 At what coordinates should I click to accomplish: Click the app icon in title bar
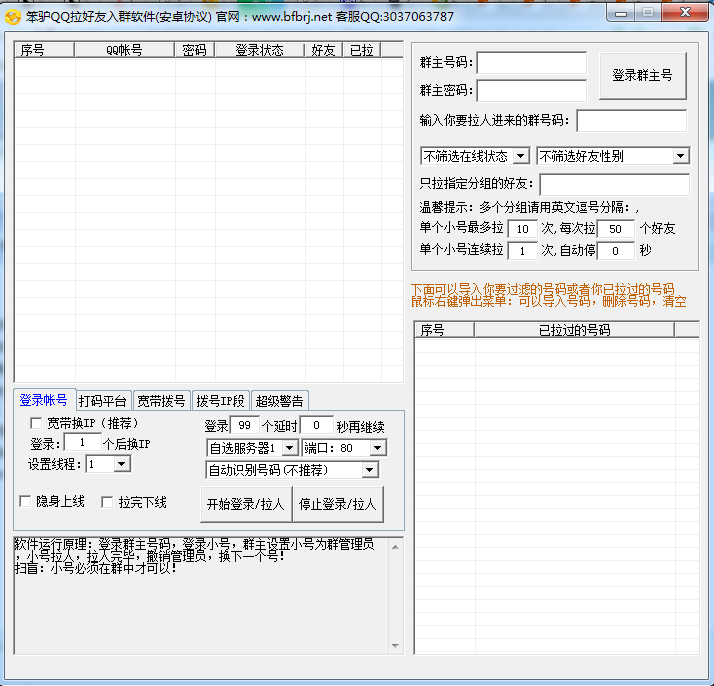click(13, 17)
